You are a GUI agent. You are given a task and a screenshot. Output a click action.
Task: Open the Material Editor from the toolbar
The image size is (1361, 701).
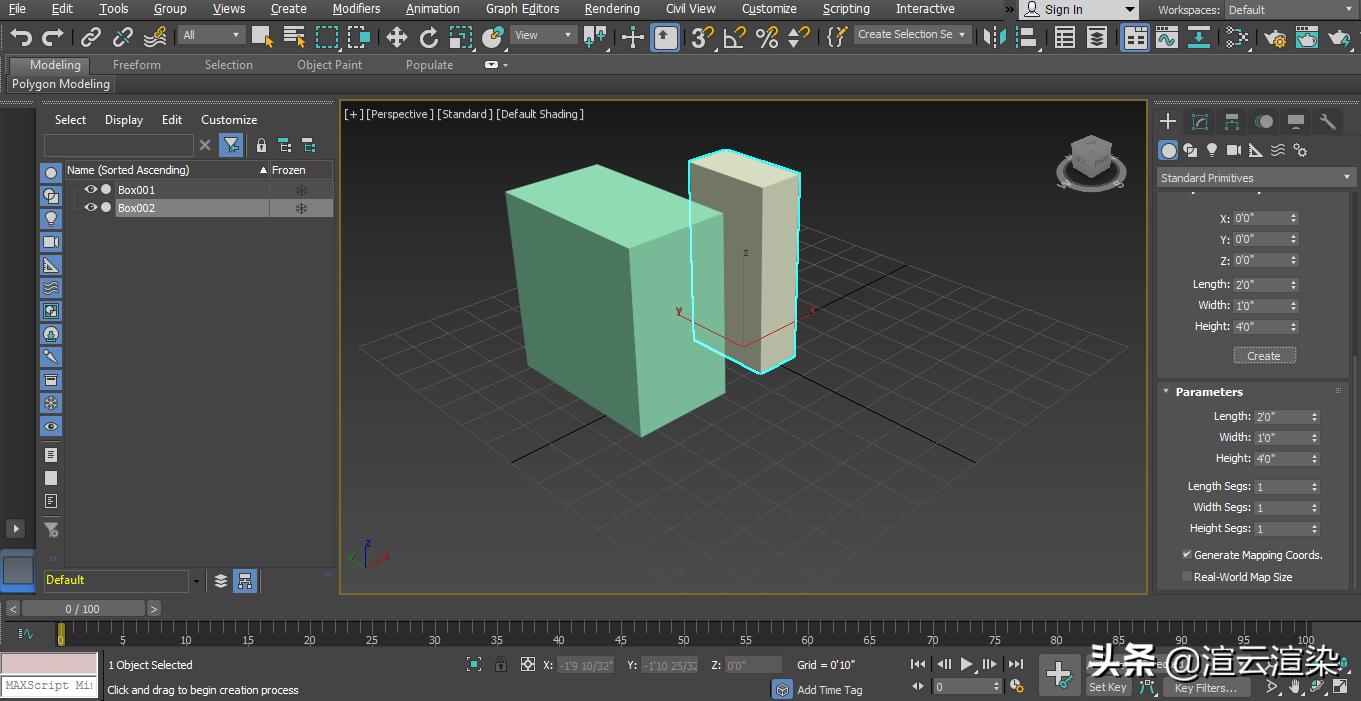[1237, 36]
